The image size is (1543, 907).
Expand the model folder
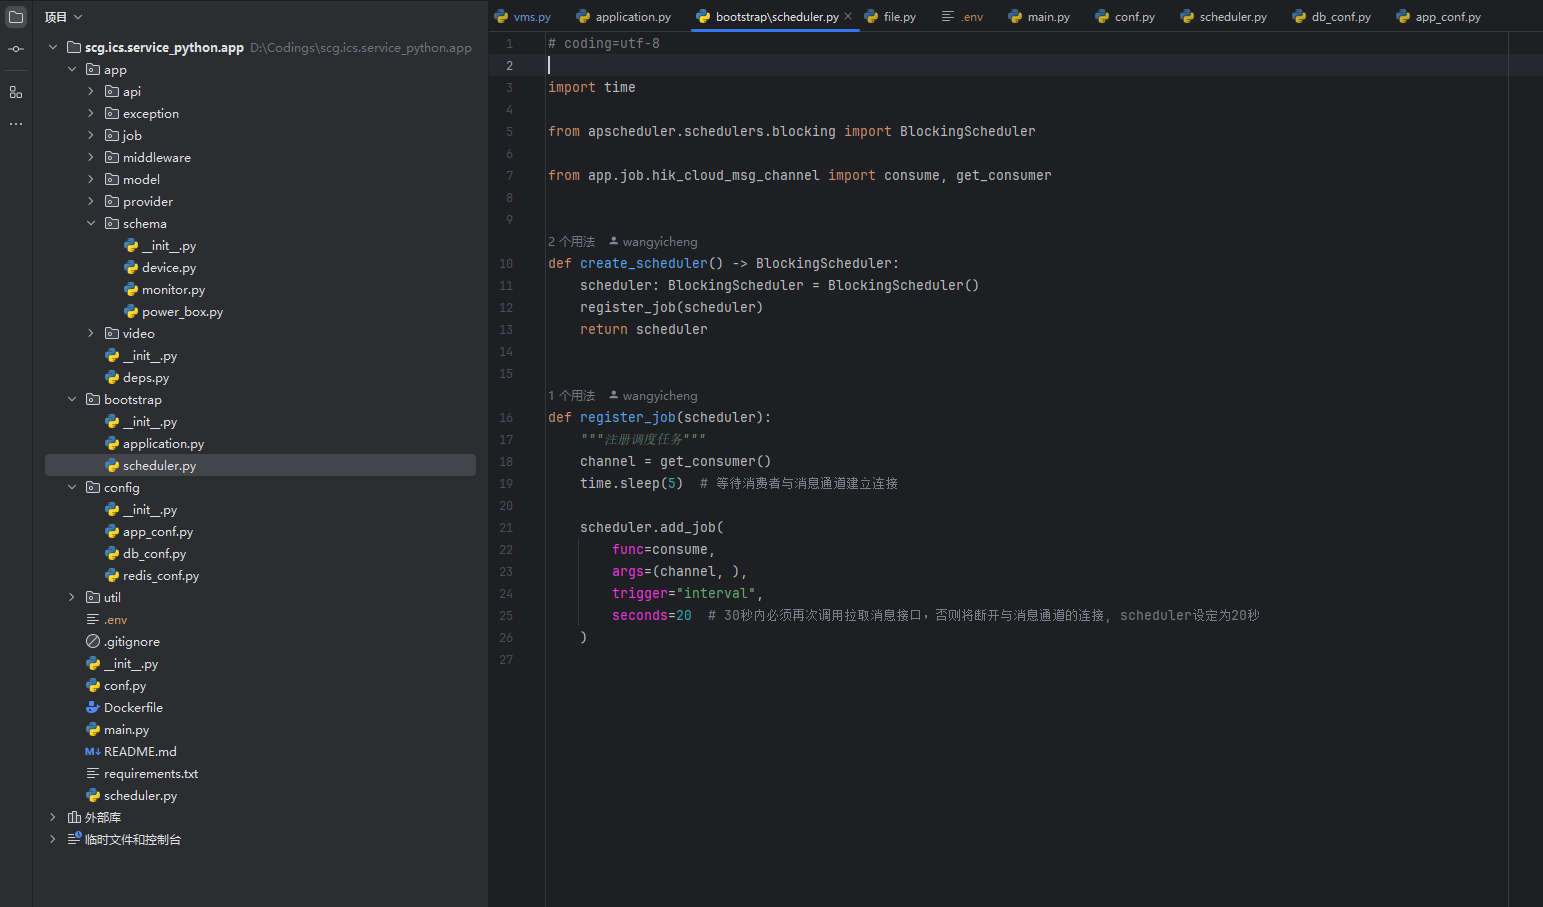[91, 179]
